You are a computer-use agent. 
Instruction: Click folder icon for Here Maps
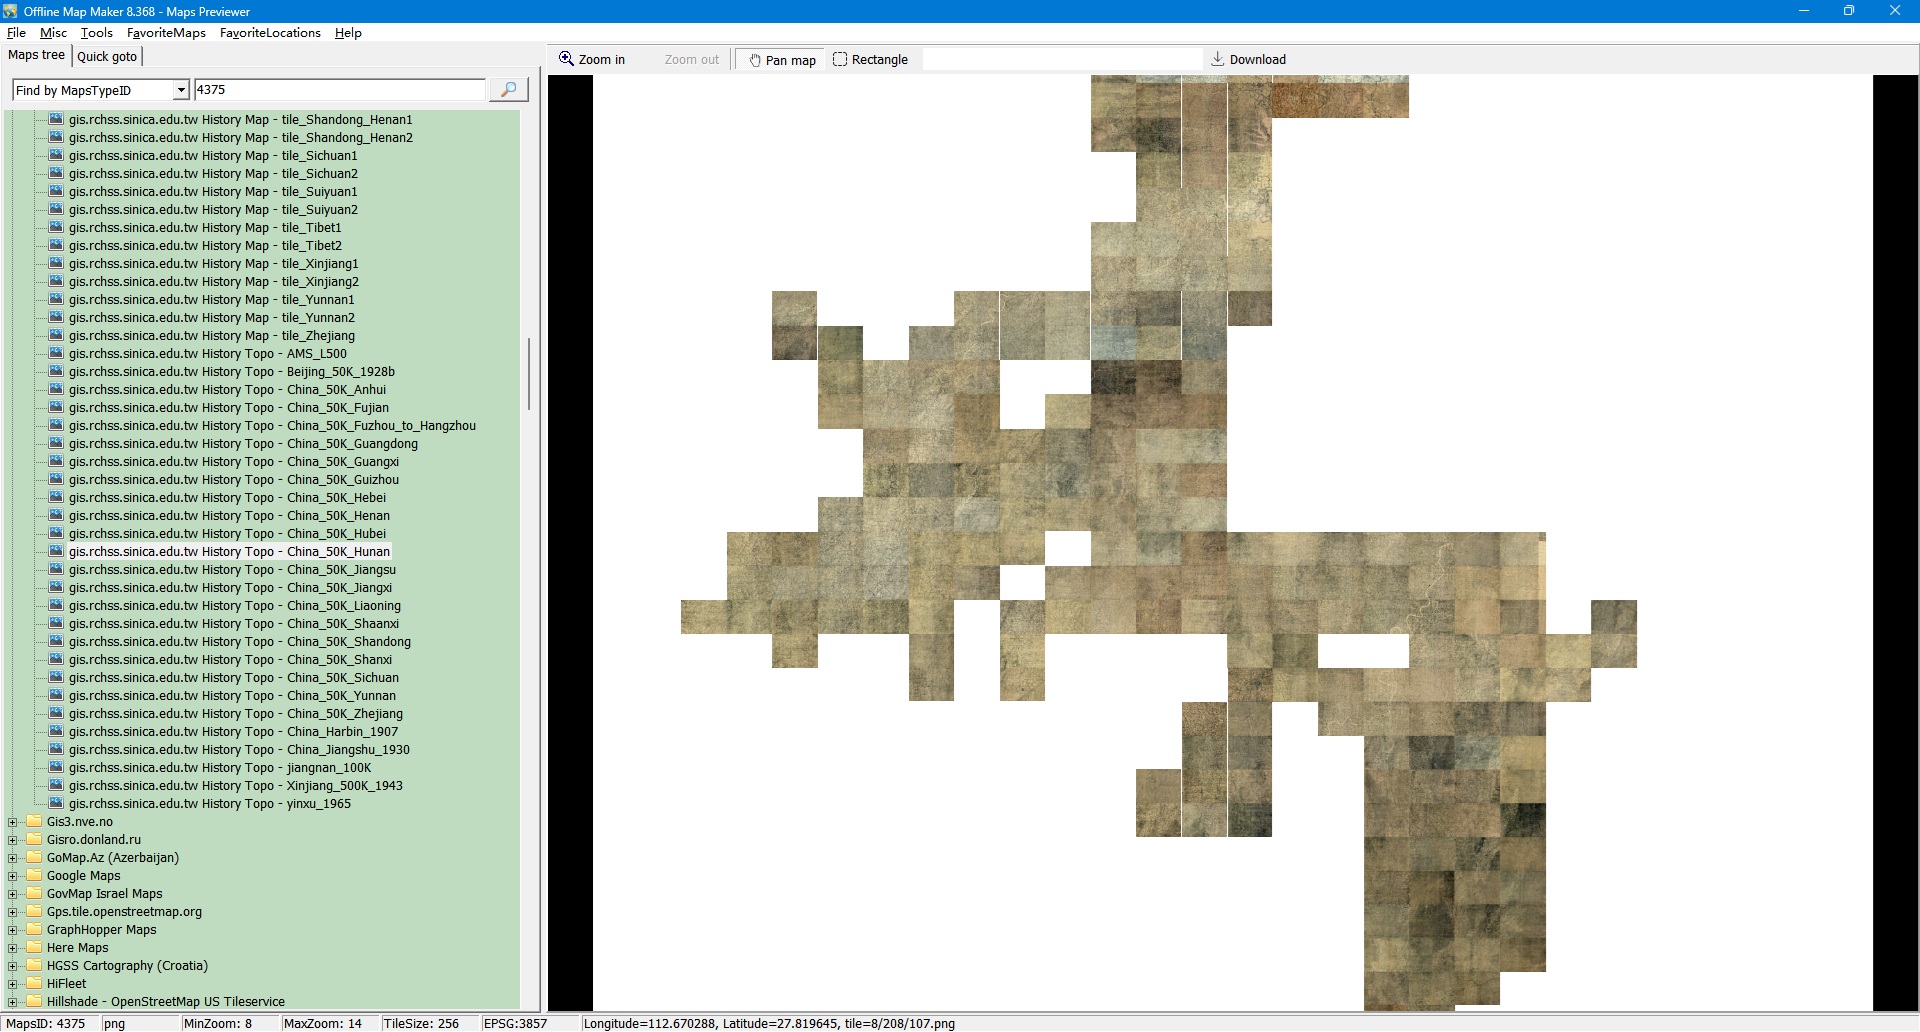coord(34,948)
